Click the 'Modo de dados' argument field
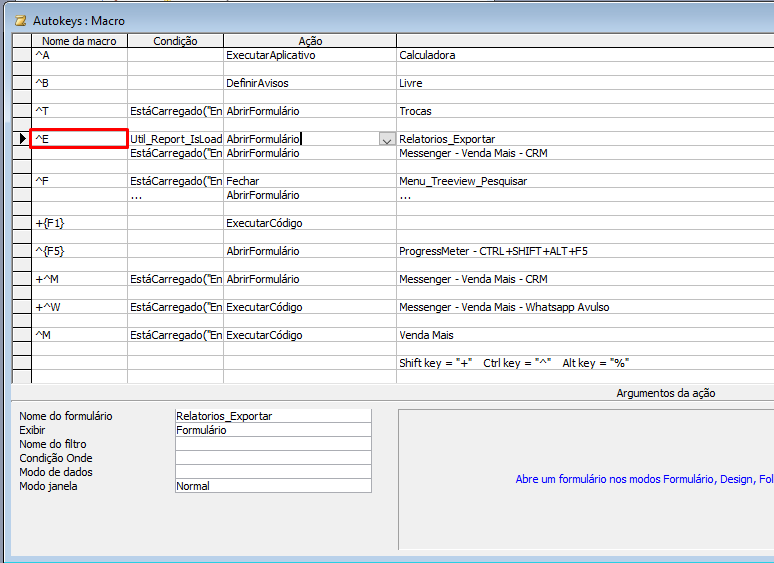This screenshot has height=563, width=774. [272, 472]
